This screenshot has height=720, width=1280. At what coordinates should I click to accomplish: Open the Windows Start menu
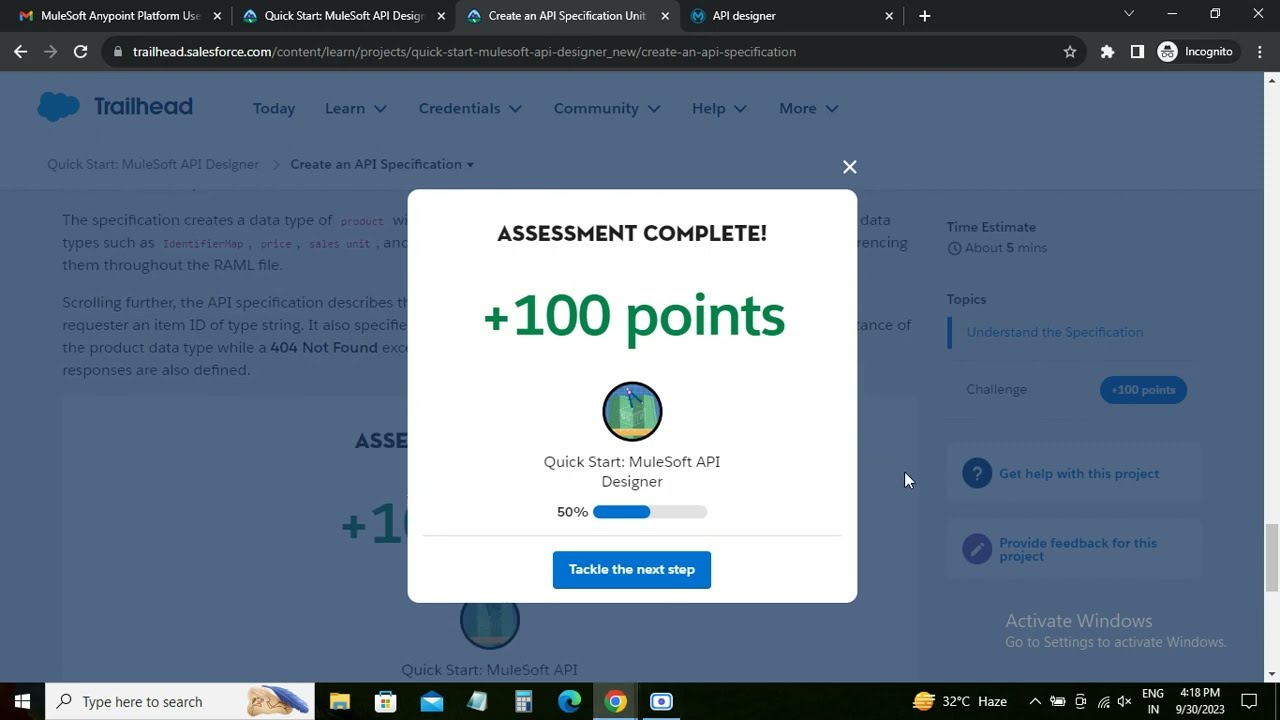(x=22, y=702)
